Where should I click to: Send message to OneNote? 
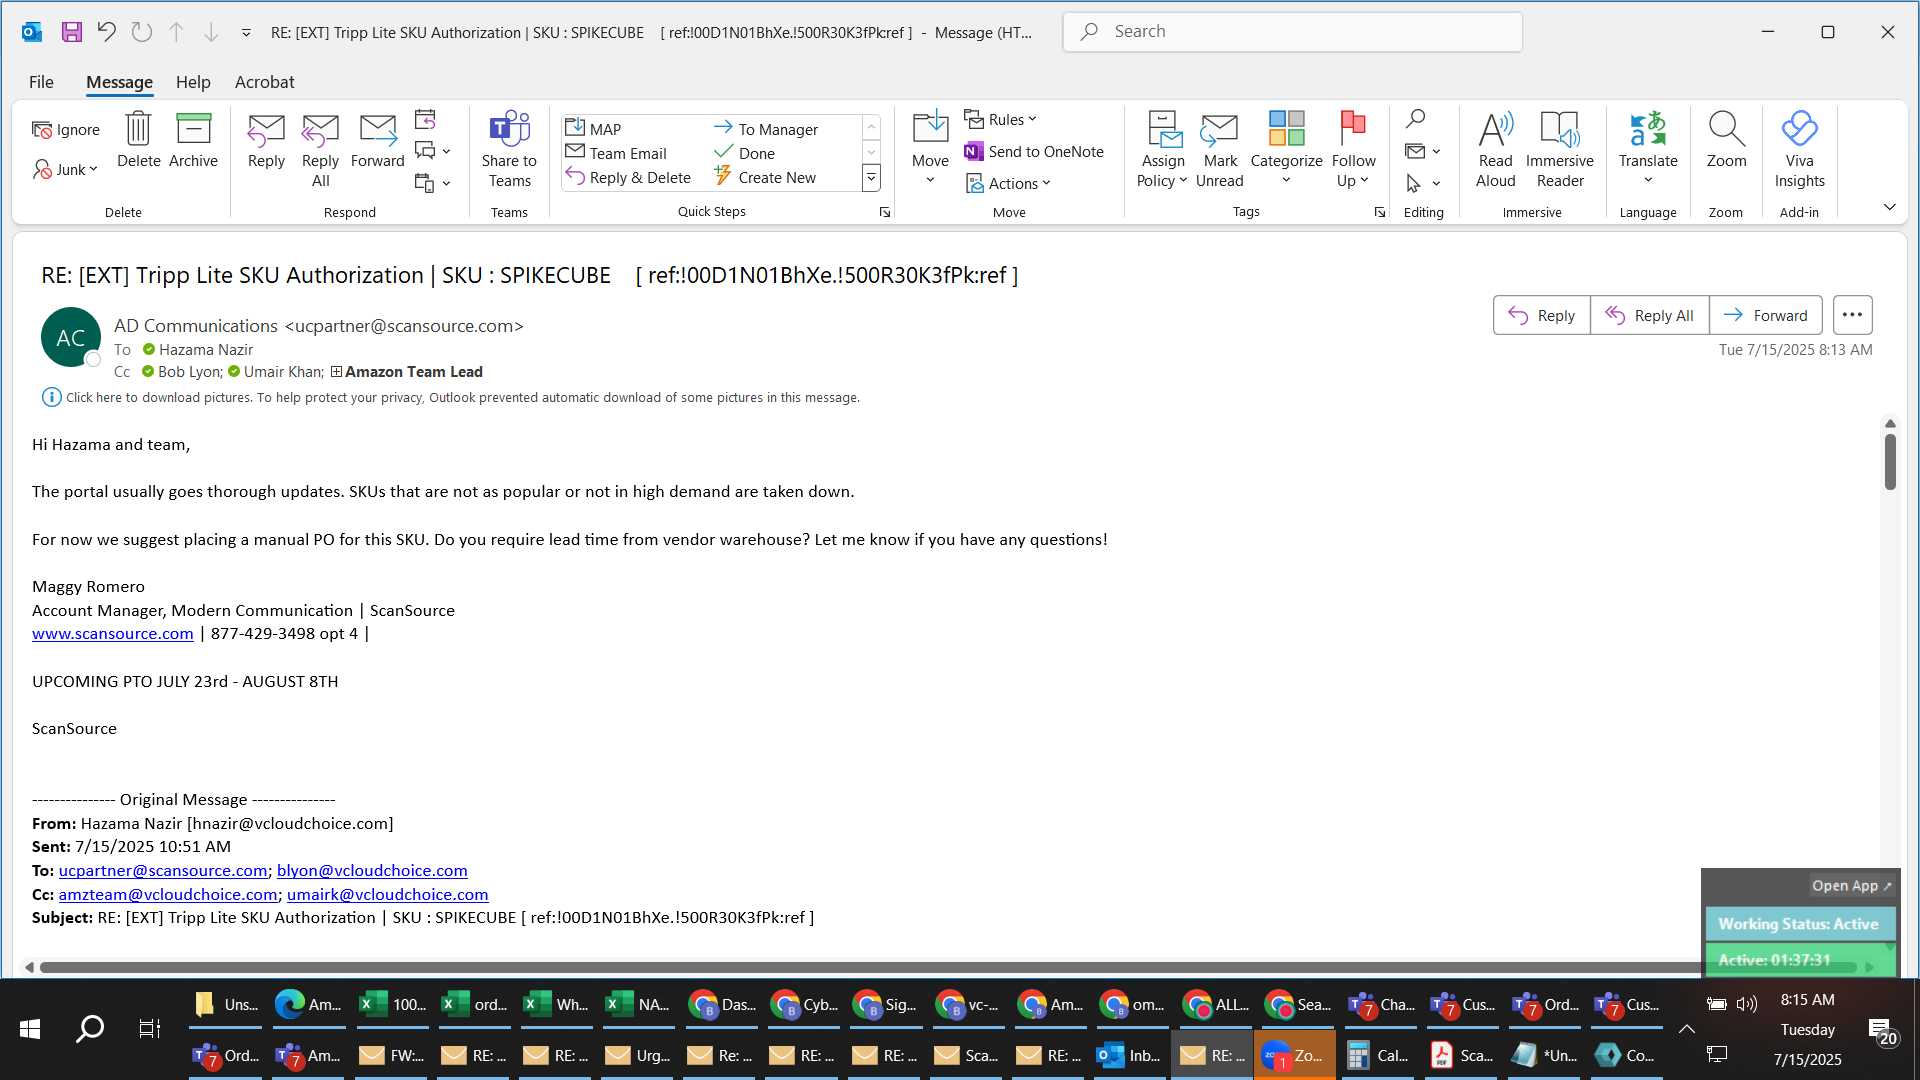[x=1034, y=151]
